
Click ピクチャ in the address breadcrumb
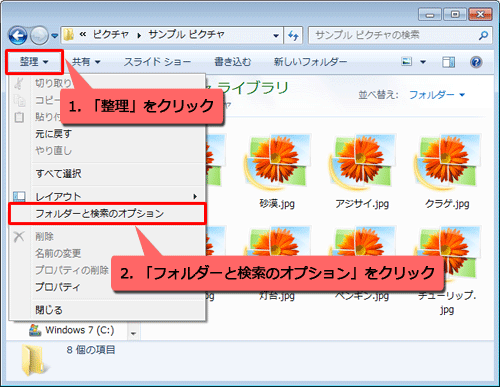point(111,35)
